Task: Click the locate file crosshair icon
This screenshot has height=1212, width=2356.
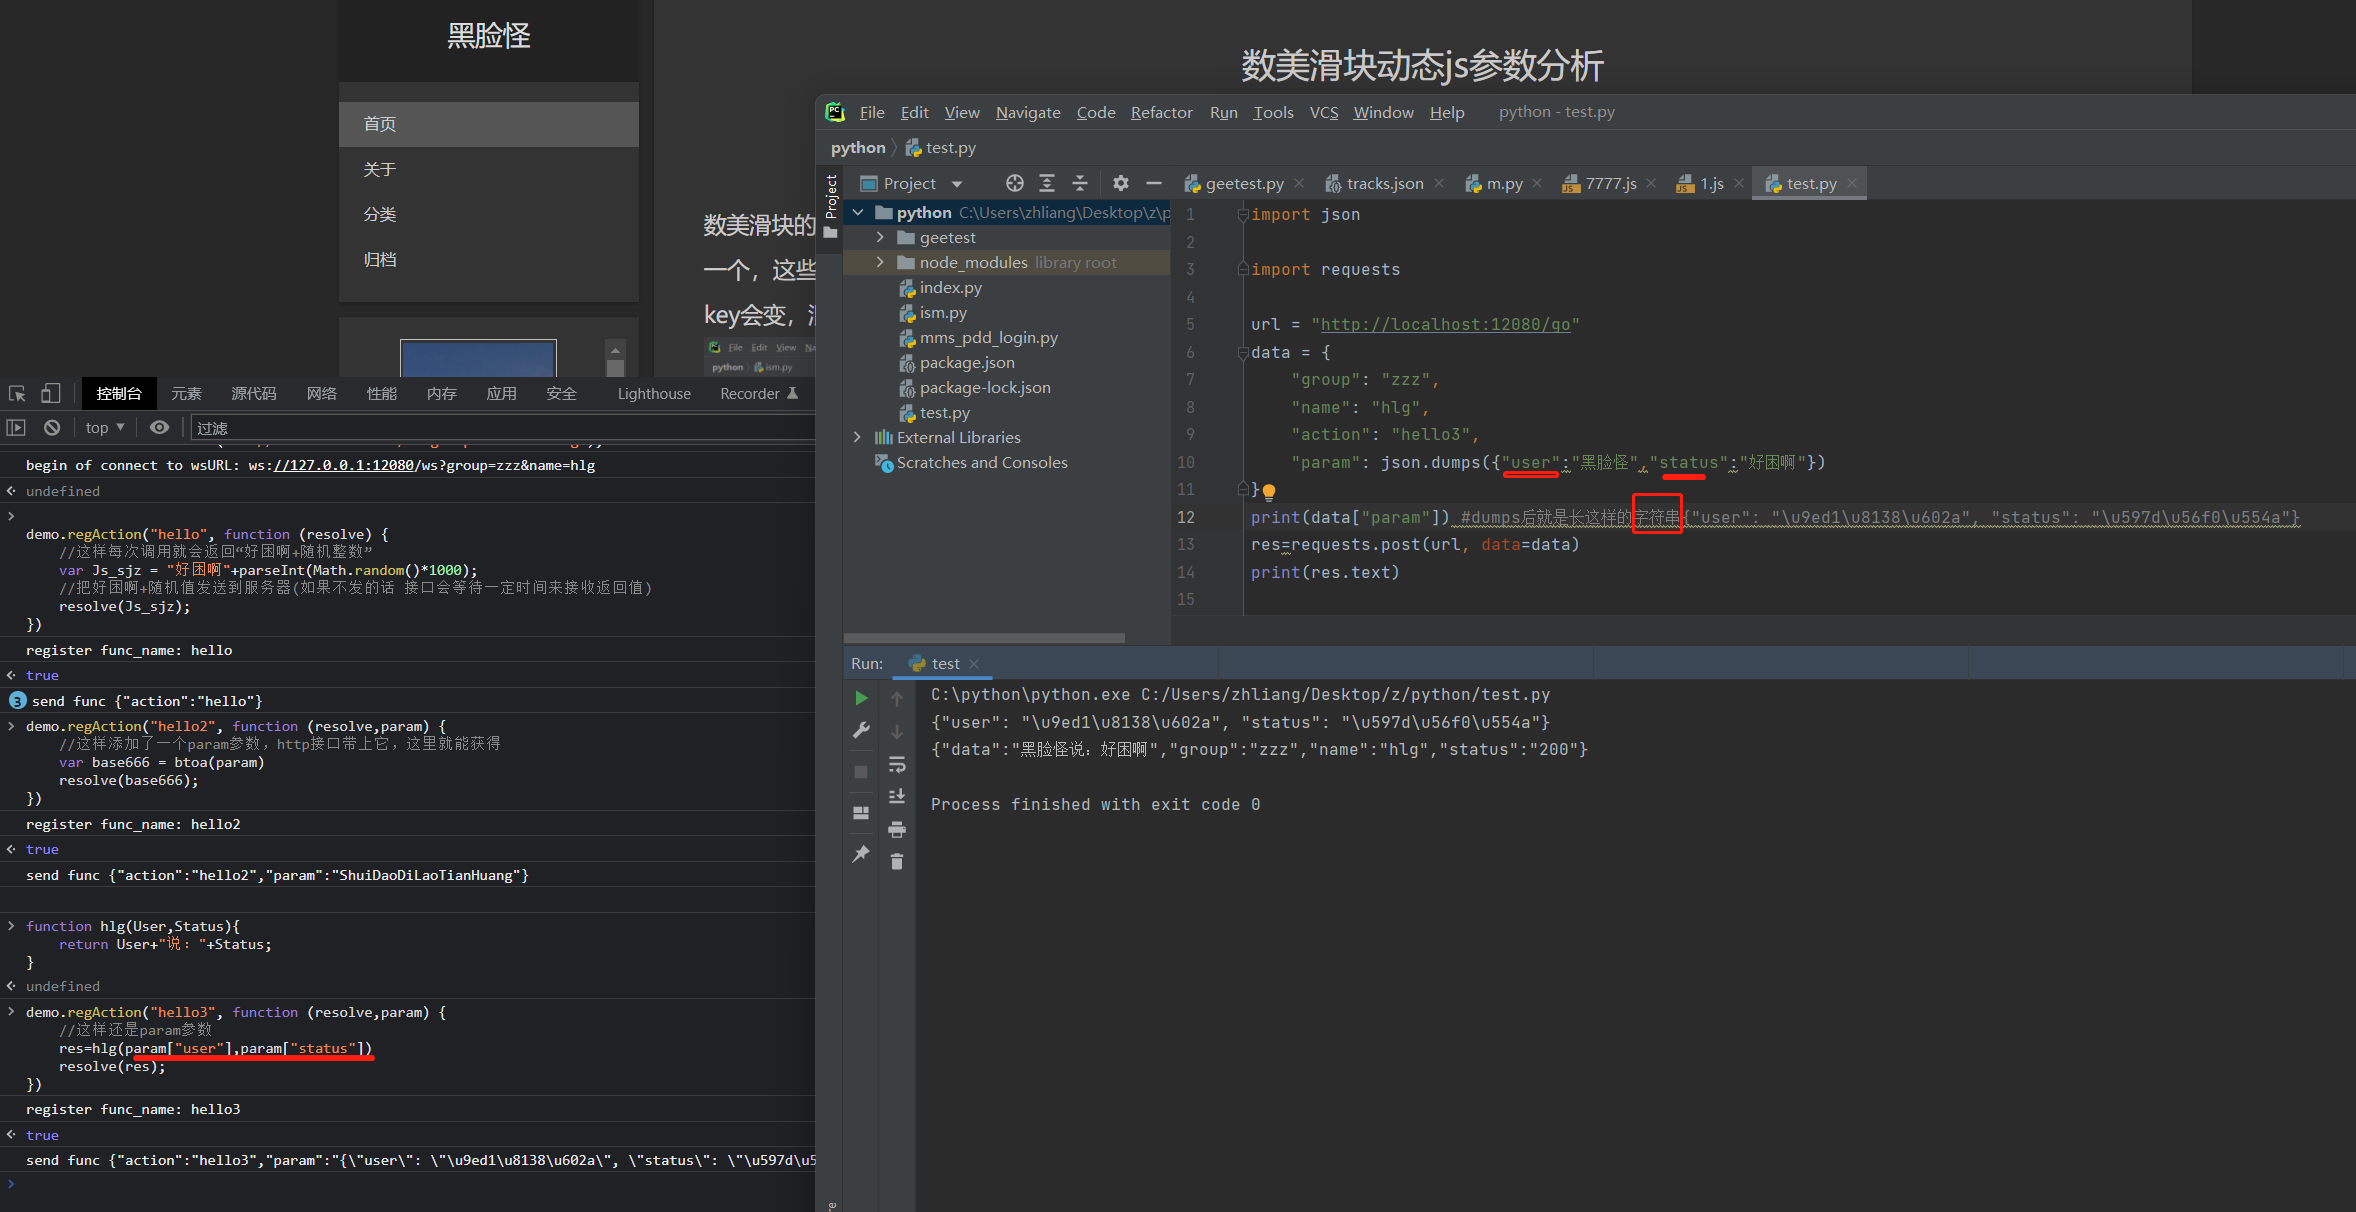Action: [1014, 183]
